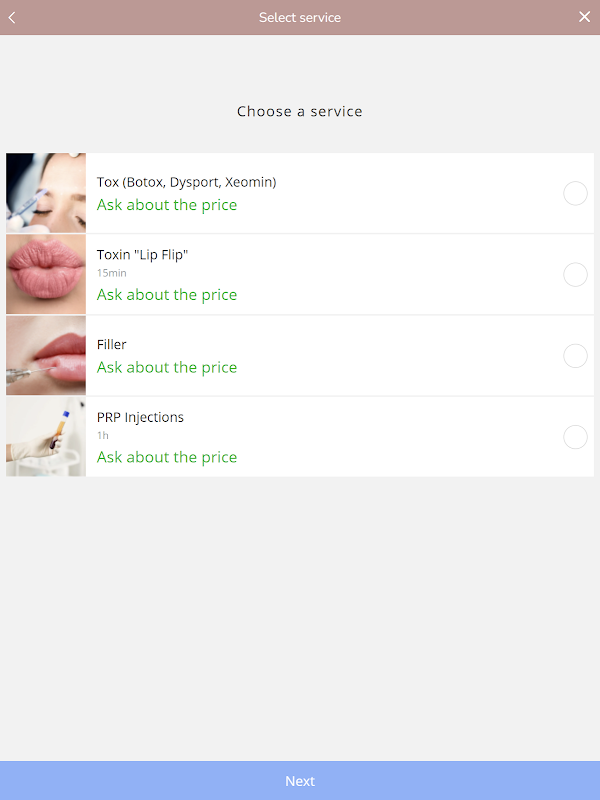This screenshot has width=600, height=800.
Task: Click the PRP Injections service title
Action: 140,418
